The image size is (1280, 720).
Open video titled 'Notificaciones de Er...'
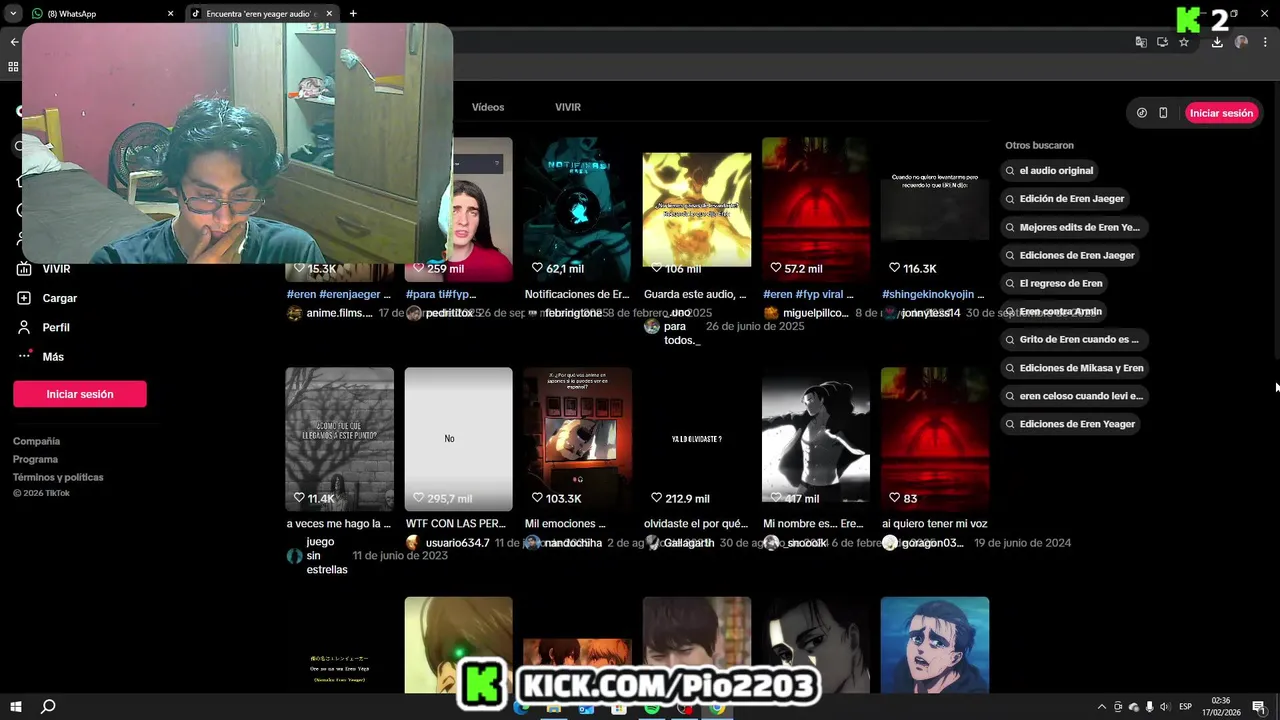pos(577,295)
